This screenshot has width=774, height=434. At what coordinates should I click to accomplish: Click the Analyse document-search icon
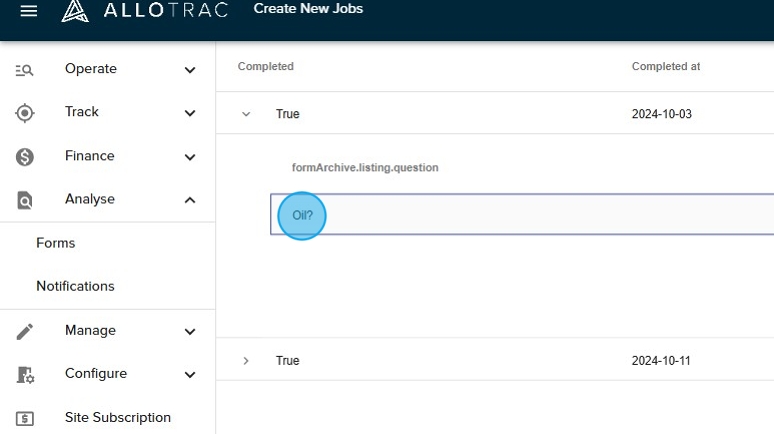(x=25, y=200)
